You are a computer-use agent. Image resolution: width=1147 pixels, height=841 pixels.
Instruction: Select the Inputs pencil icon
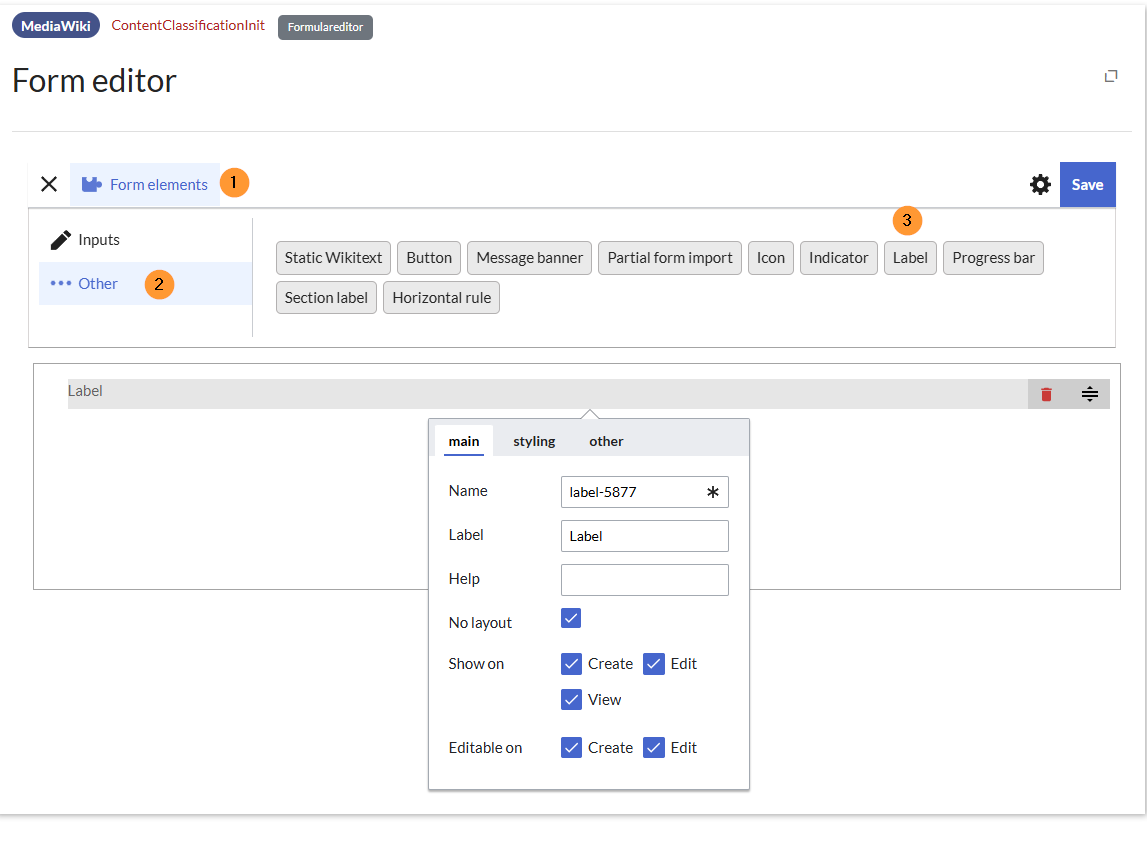point(61,240)
